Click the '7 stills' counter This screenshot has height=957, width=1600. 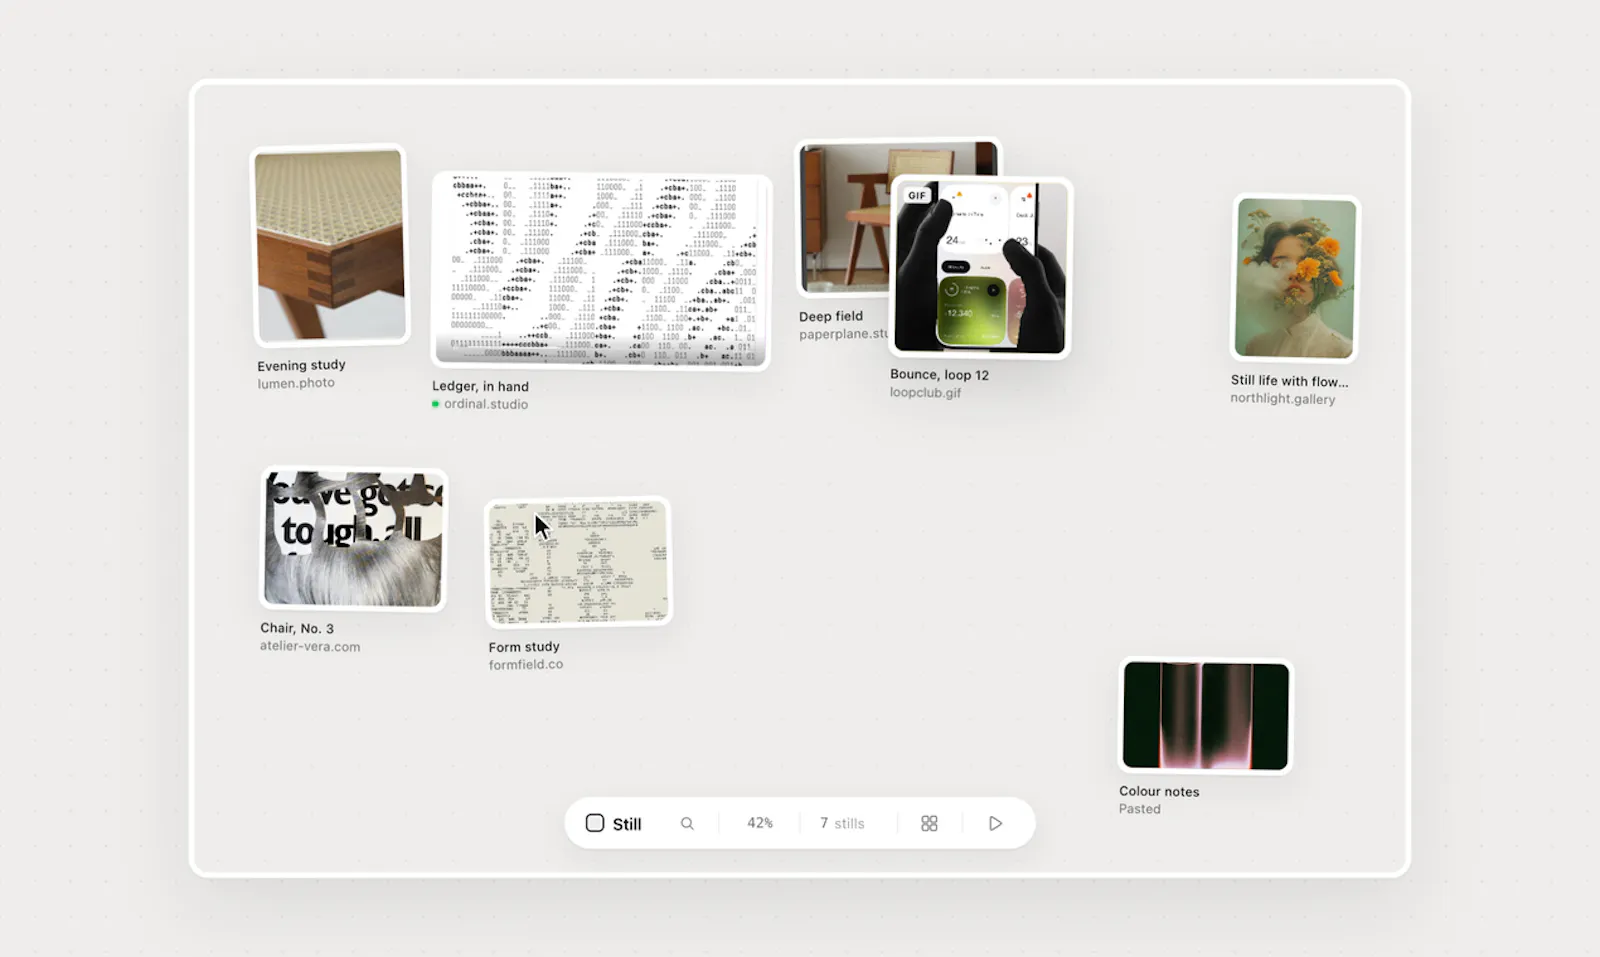click(x=842, y=823)
